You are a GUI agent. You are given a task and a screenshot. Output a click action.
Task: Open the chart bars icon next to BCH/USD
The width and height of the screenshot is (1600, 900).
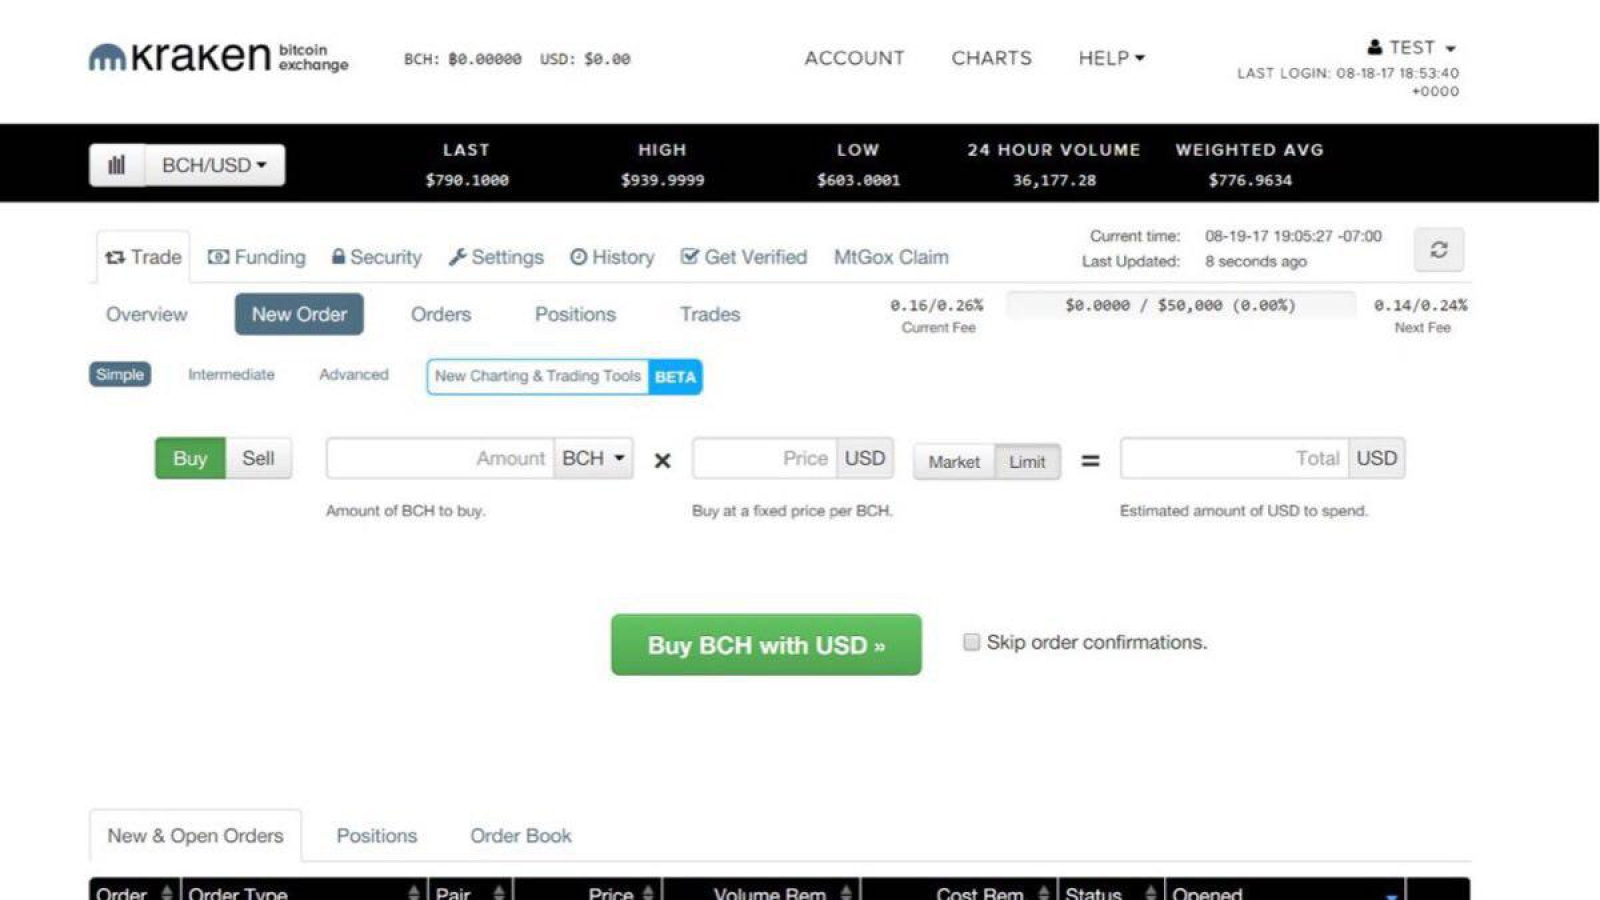point(117,165)
